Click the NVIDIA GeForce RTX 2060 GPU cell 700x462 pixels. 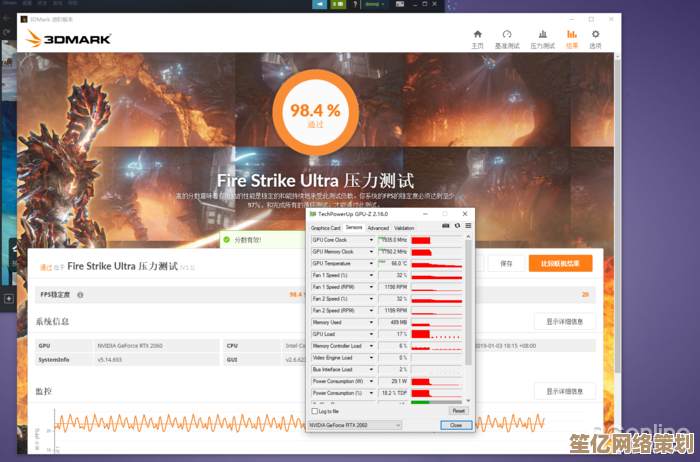[x=156, y=345]
